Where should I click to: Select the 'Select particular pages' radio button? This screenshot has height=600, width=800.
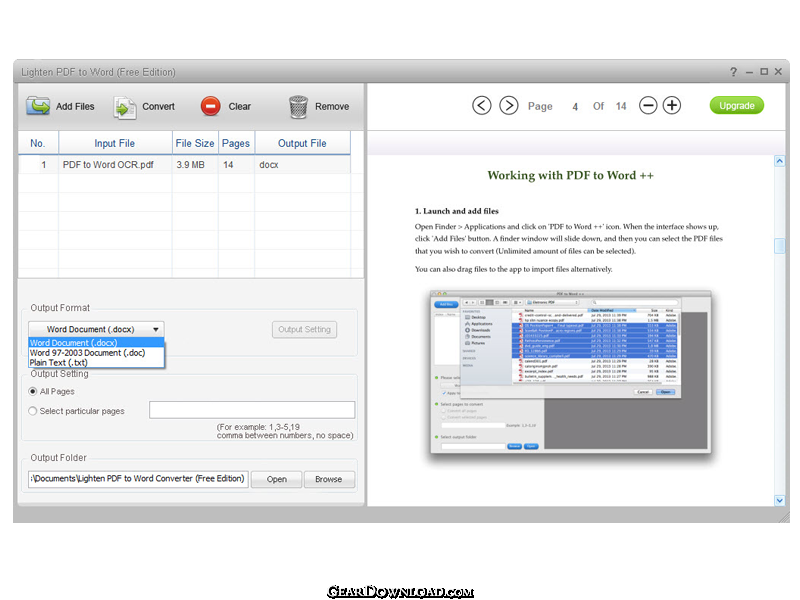(33, 411)
